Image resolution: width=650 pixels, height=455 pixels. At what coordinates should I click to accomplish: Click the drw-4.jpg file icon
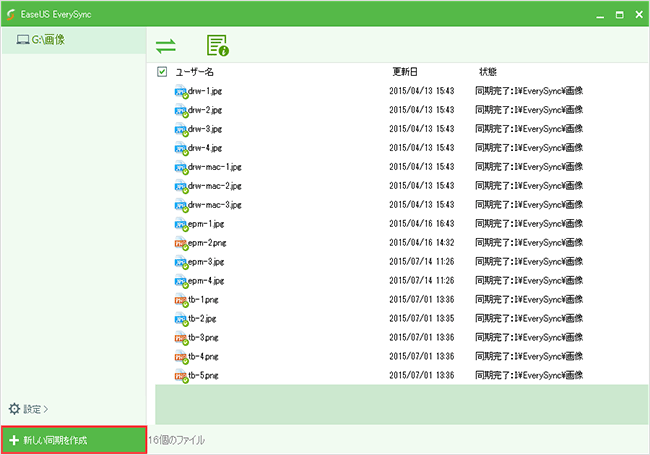(x=181, y=149)
